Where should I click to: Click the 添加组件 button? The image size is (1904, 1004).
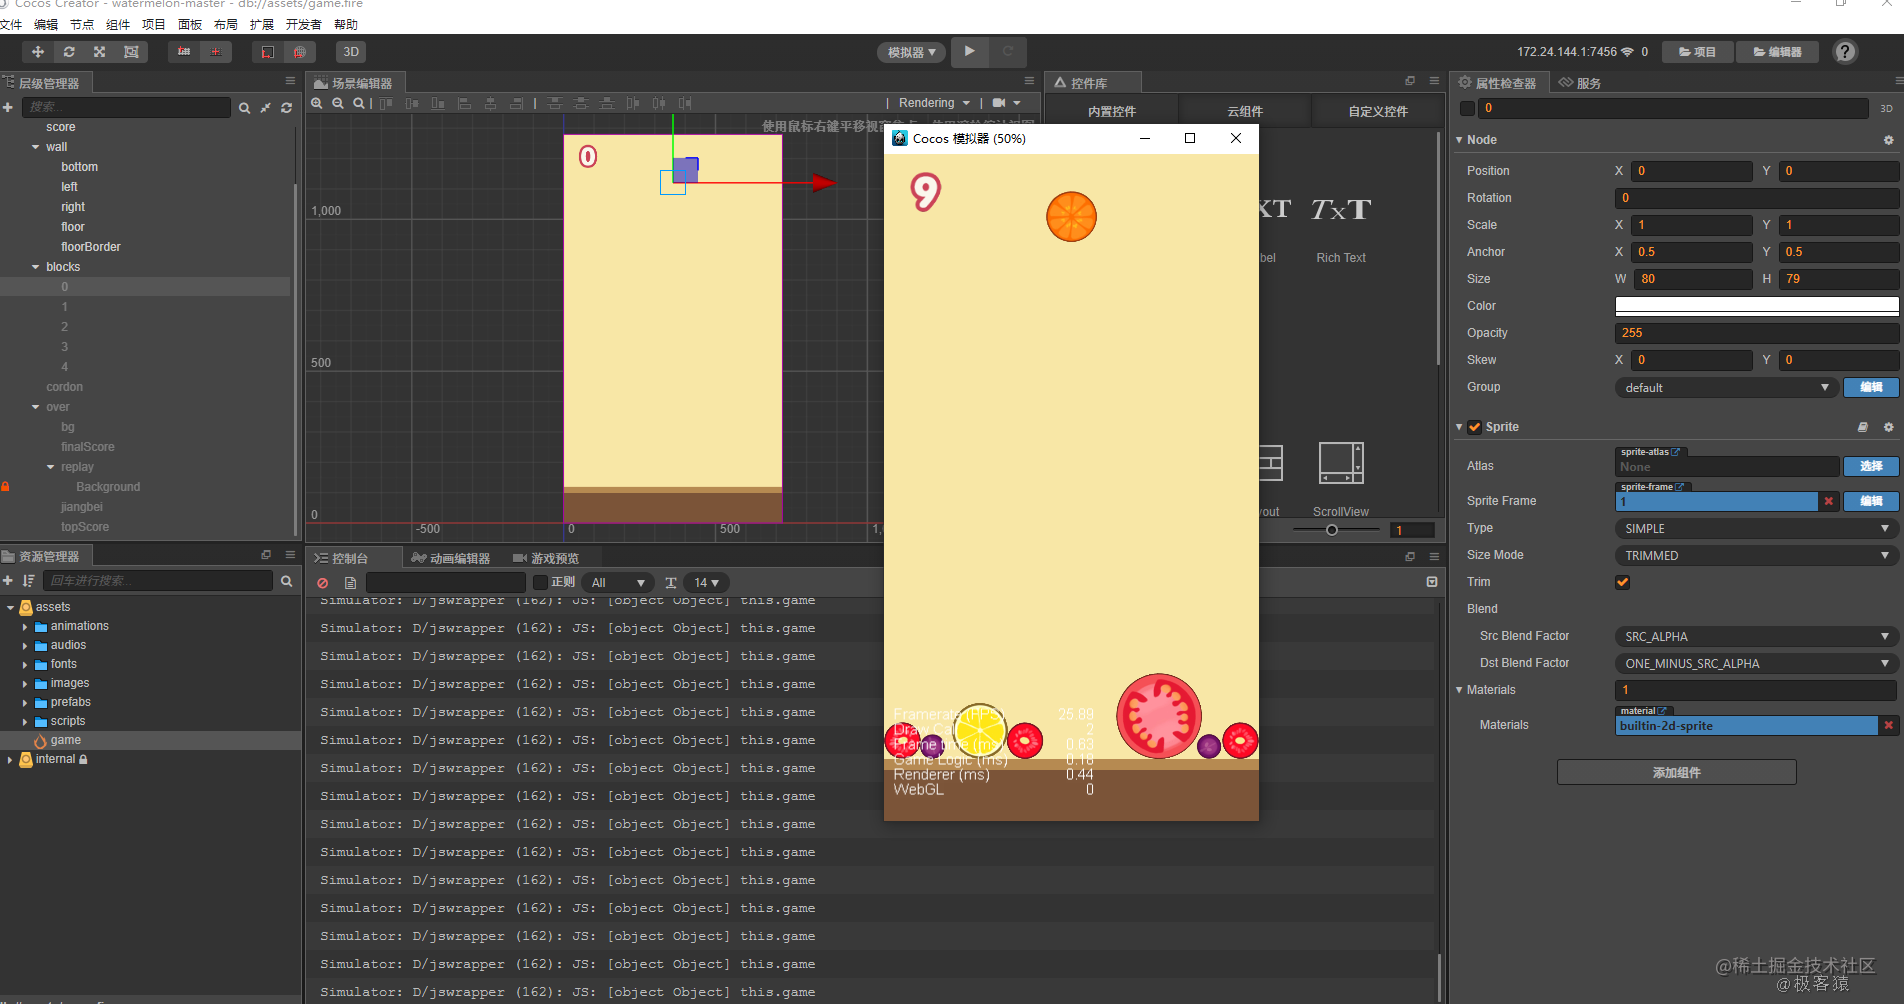[x=1676, y=772]
